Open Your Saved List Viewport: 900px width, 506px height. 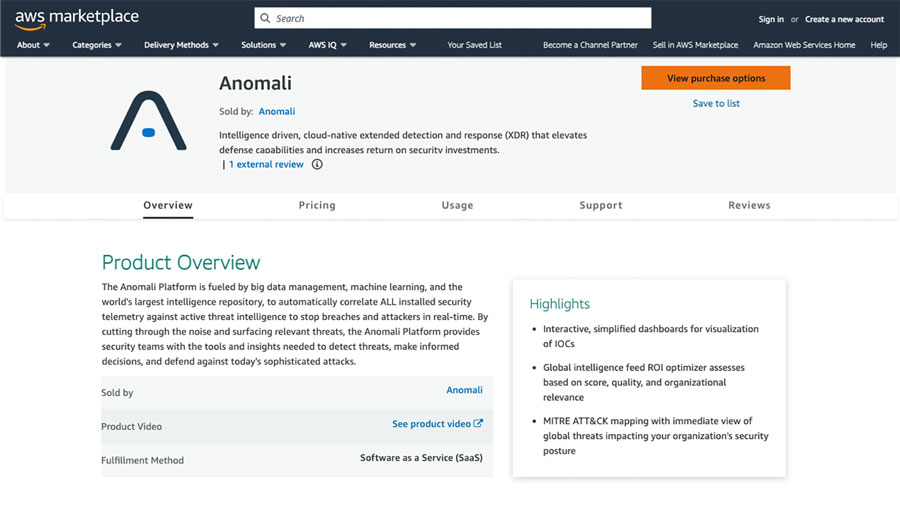pyautogui.click(x=475, y=45)
